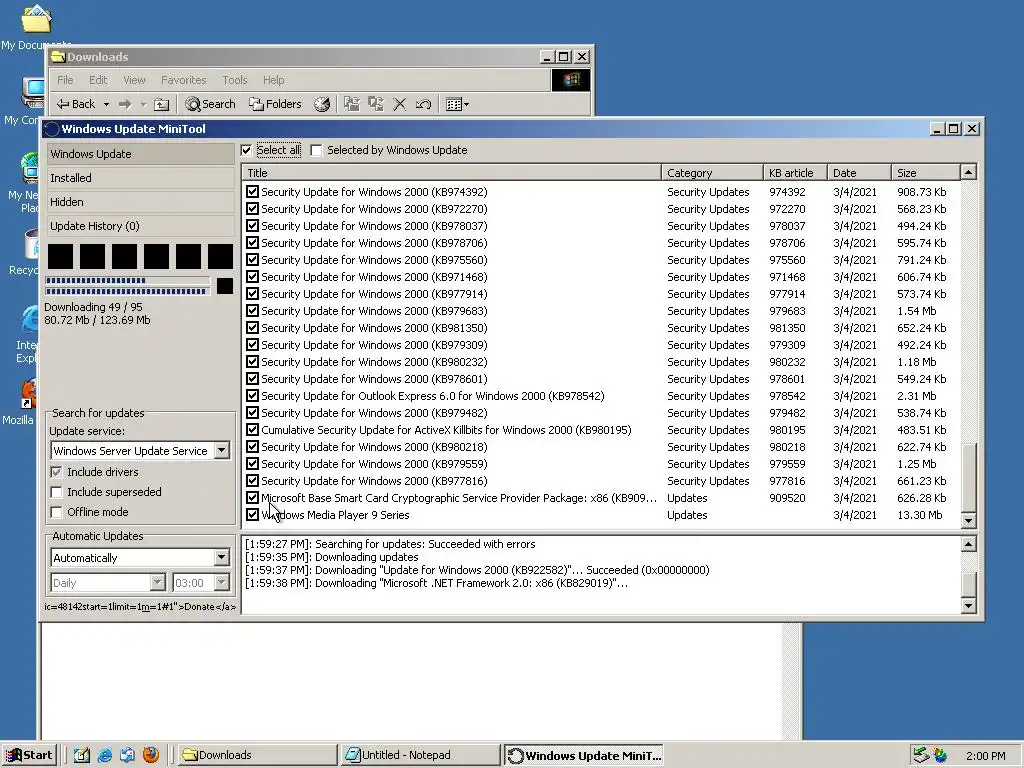The width and height of the screenshot is (1024, 768).
Task: Toggle the Folders pane in the Downloads window
Action: pos(276,104)
